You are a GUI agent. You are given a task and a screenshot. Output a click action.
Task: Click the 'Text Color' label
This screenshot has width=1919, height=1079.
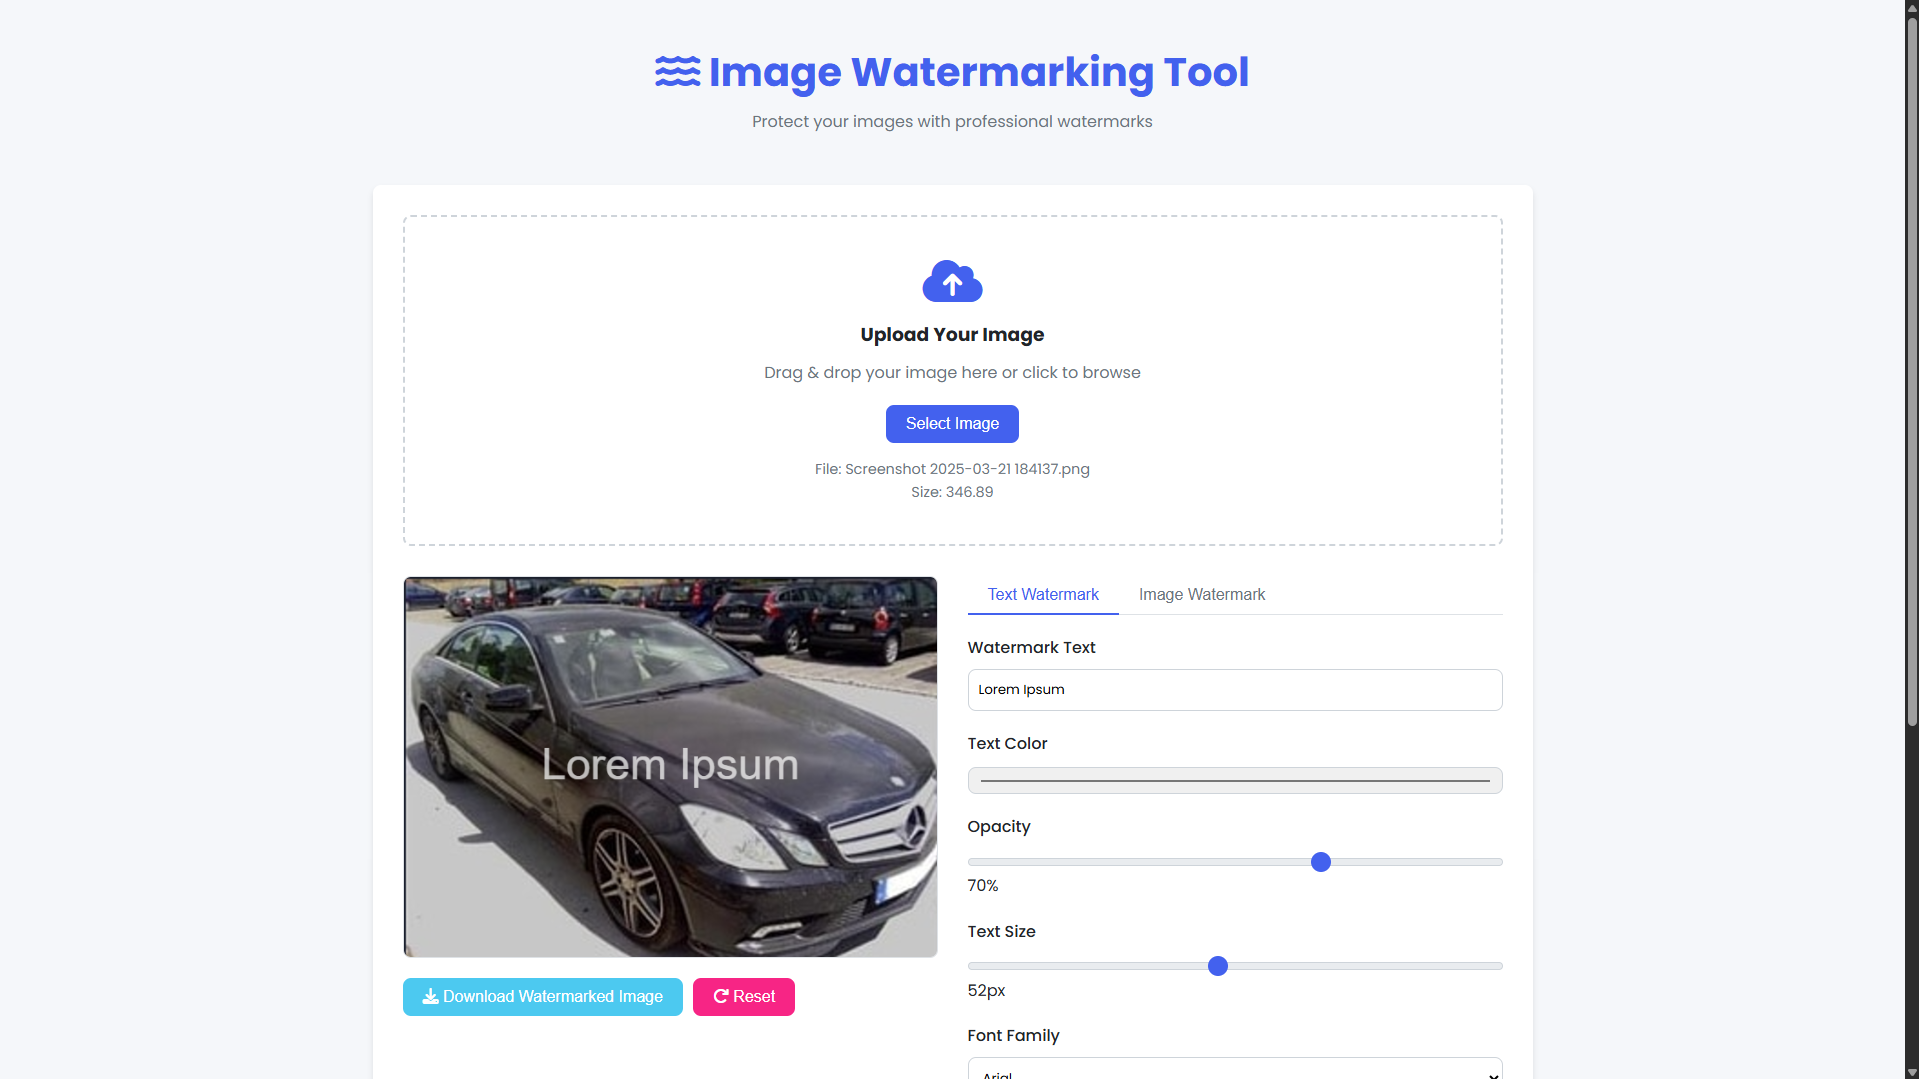[x=1008, y=744]
